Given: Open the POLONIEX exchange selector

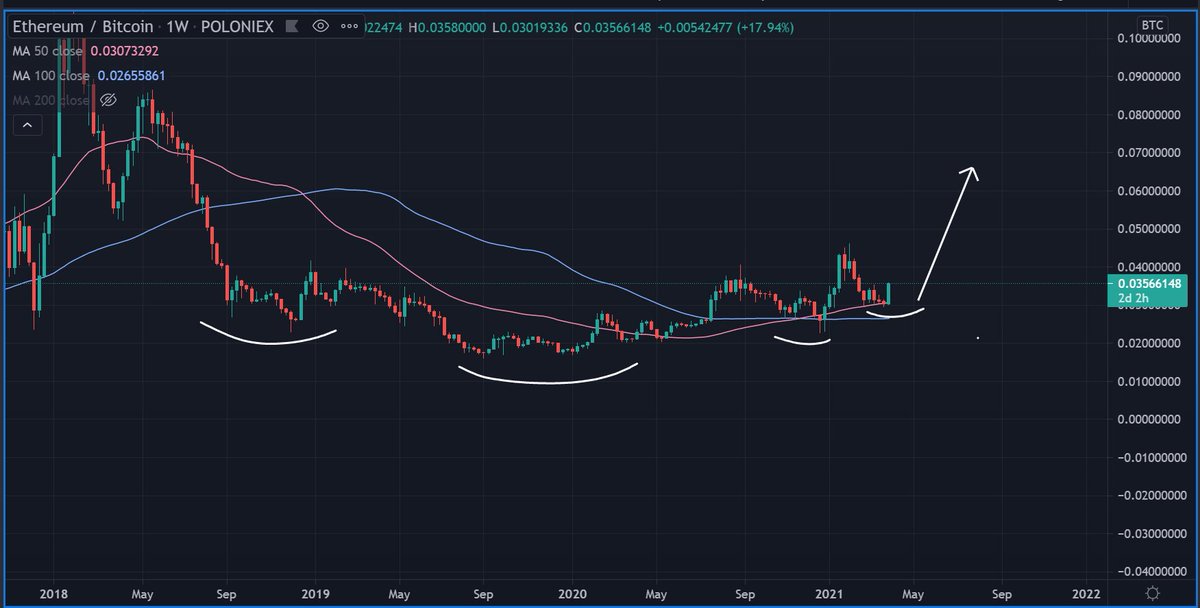Looking at the screenshot, I should 236,28.
